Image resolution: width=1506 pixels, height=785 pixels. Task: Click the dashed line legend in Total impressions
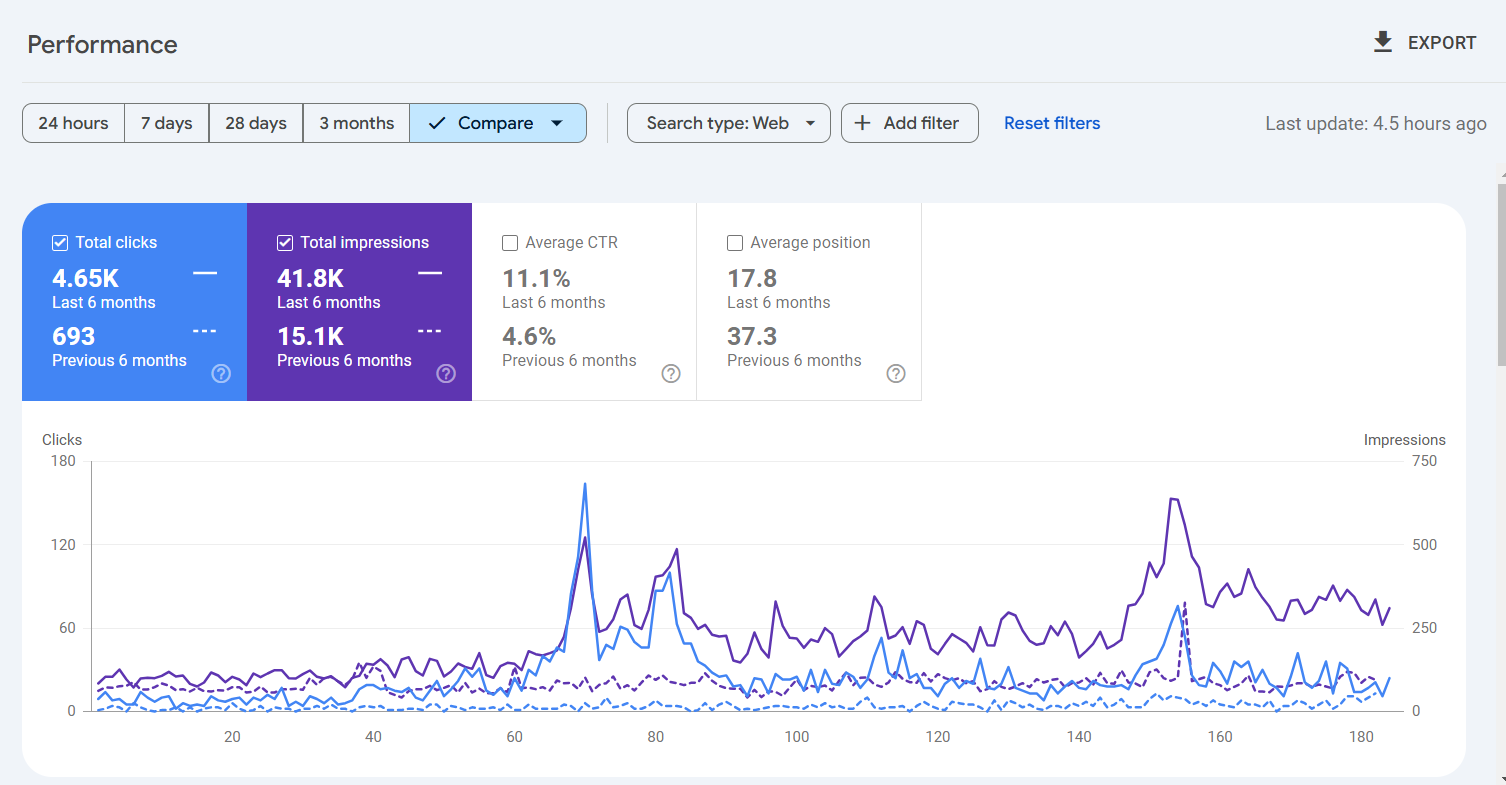(429, 331)
